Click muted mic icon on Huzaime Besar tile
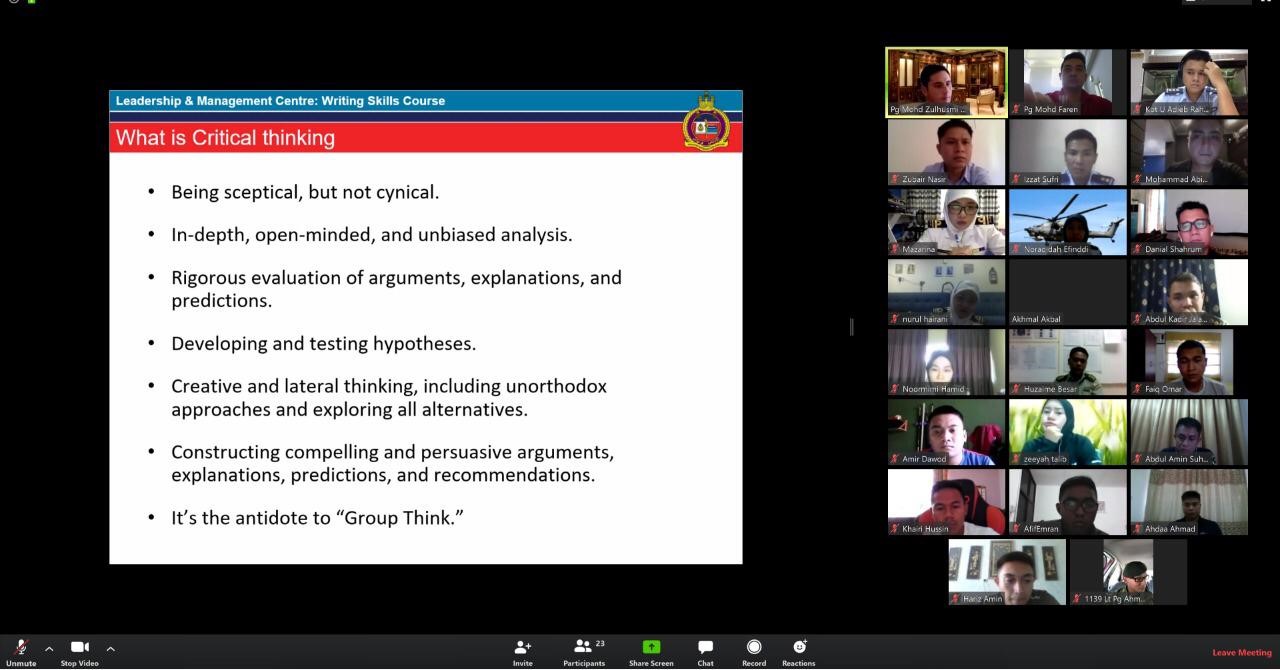The width and height of the screenshot is (1280, 670). pyautogui.click(x=1016, y=389)
